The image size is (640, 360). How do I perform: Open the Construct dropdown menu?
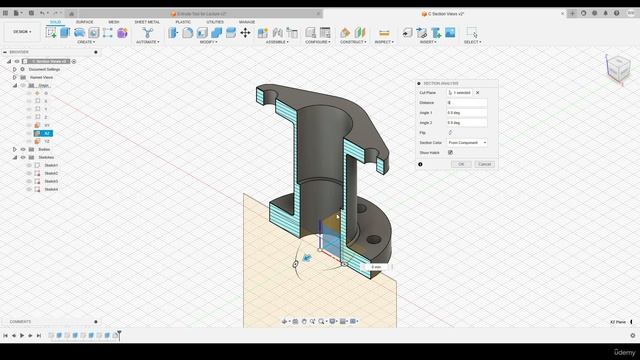353,42
